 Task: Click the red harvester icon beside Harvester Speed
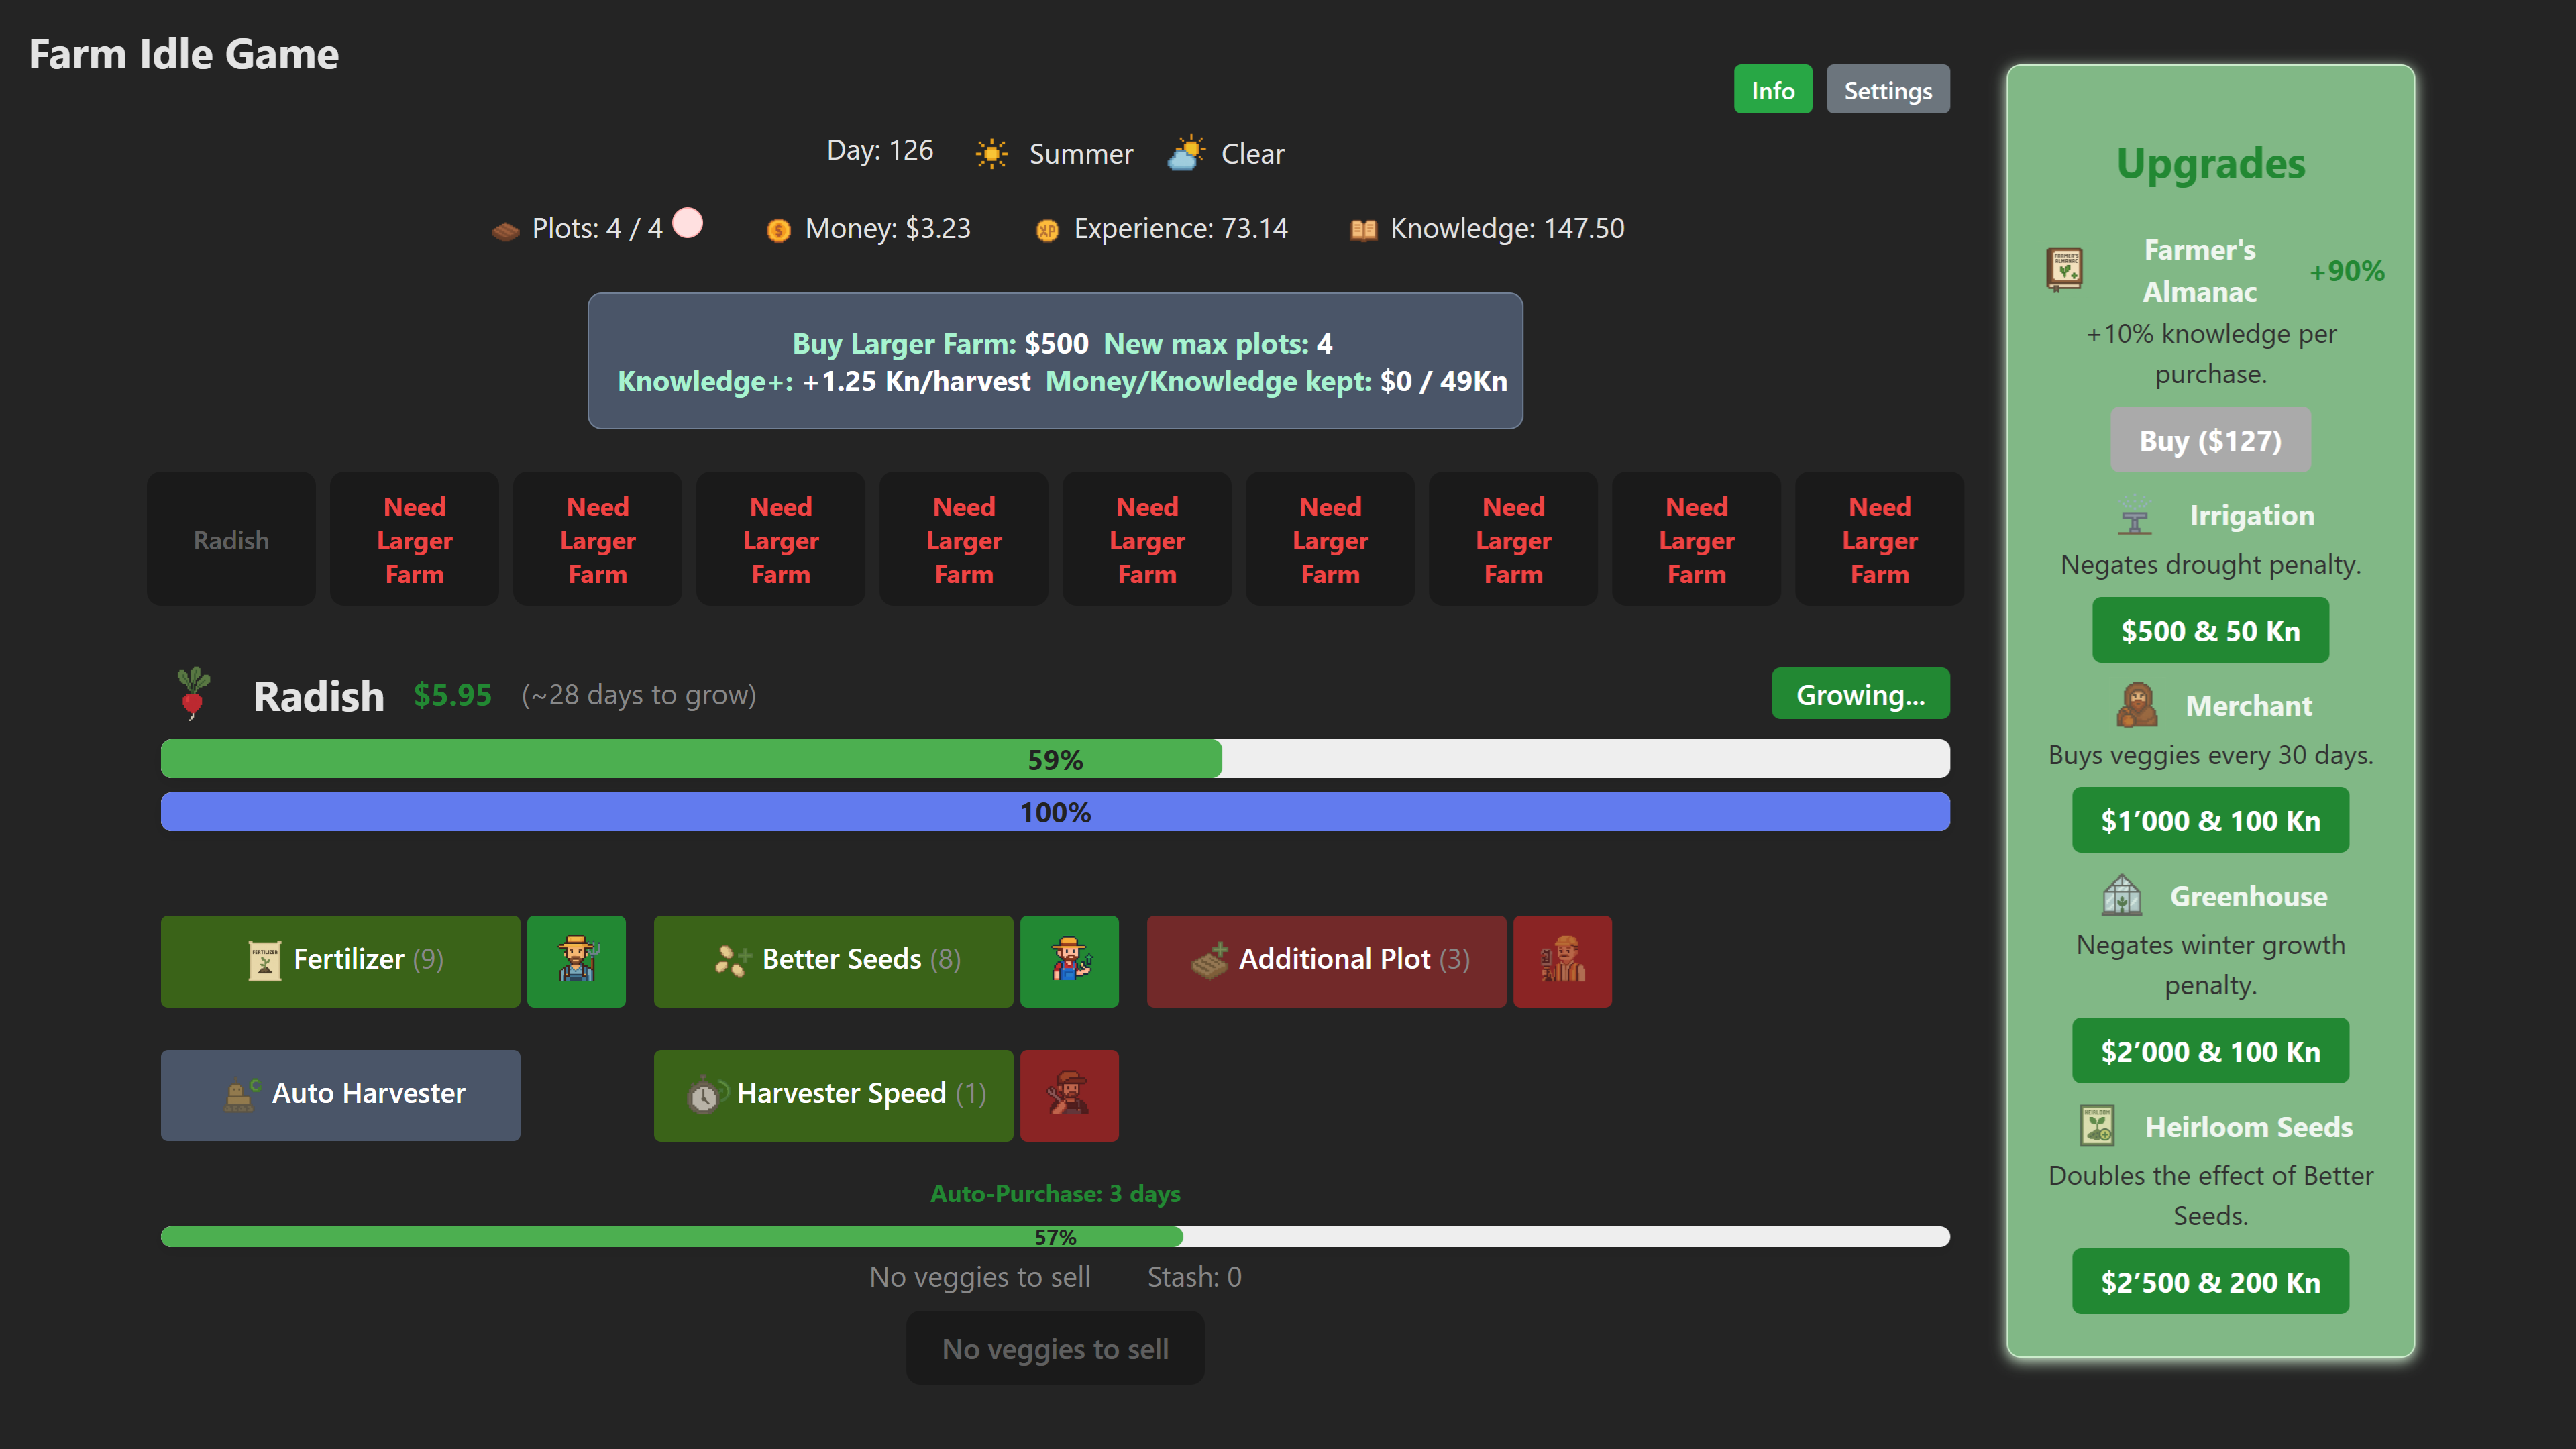1069,1095
